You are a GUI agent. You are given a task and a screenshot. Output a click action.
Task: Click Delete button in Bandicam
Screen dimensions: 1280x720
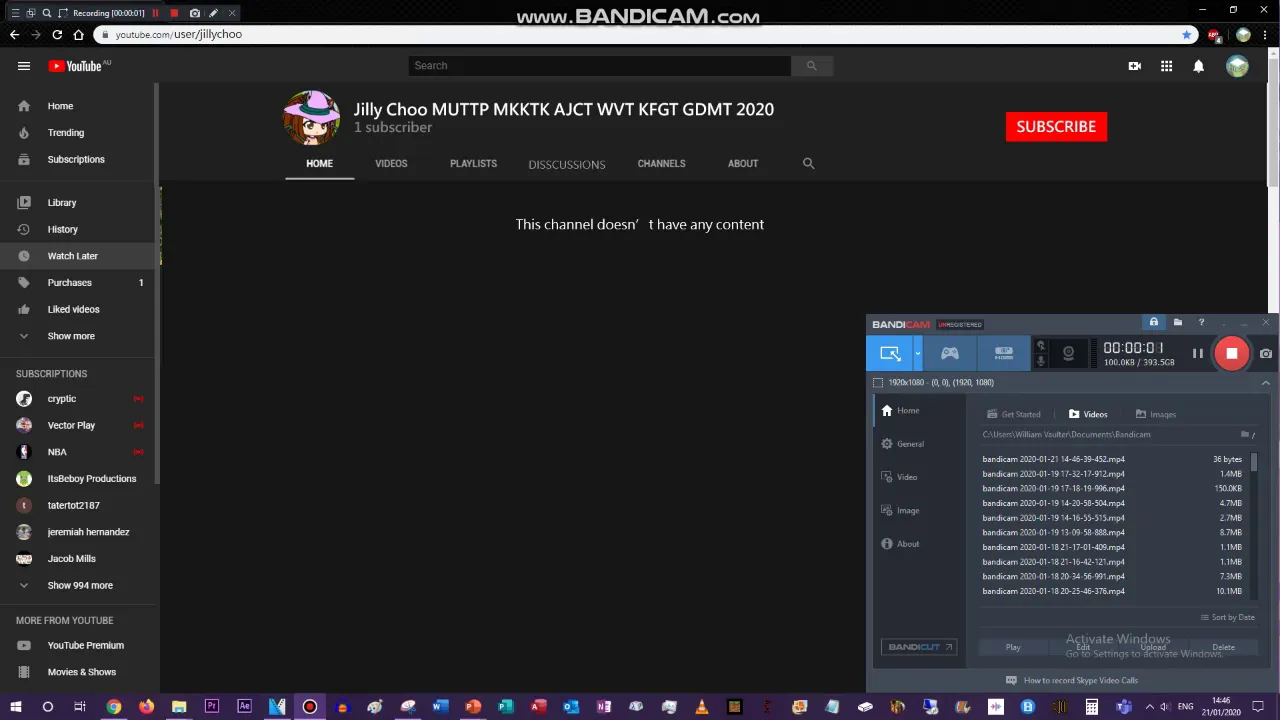click(1224, 648)
